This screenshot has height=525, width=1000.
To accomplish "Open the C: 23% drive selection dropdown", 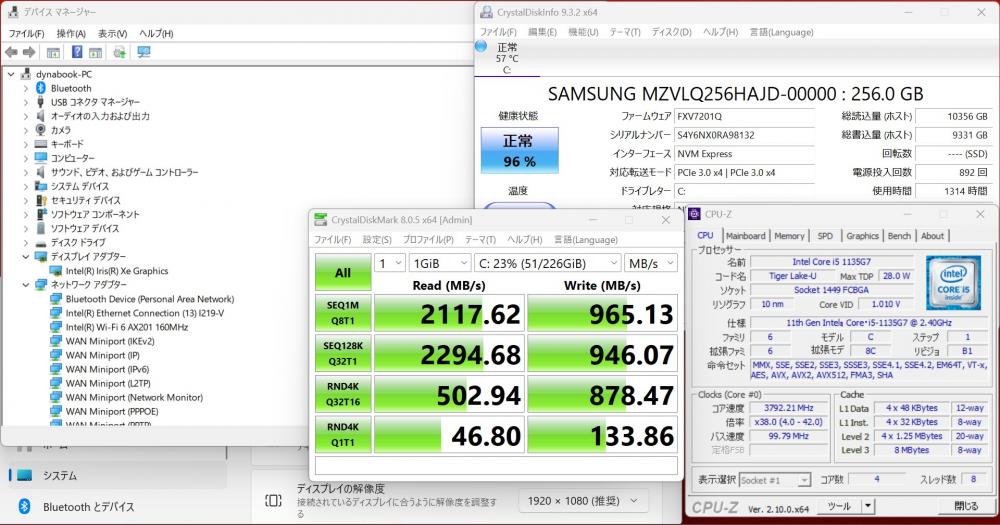I will click(547, 263).
